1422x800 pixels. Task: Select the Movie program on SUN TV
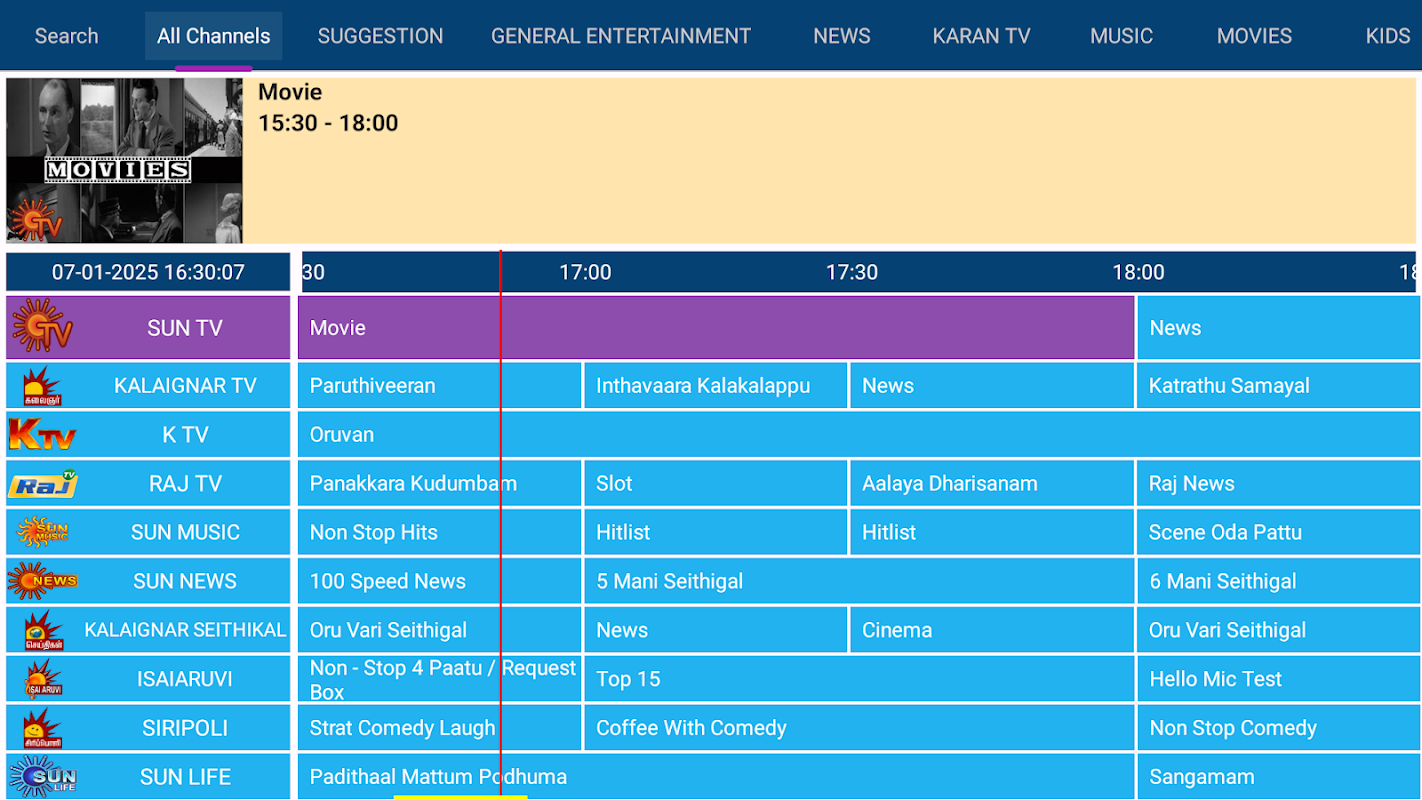pyautogui.click(x=716, y=327)
